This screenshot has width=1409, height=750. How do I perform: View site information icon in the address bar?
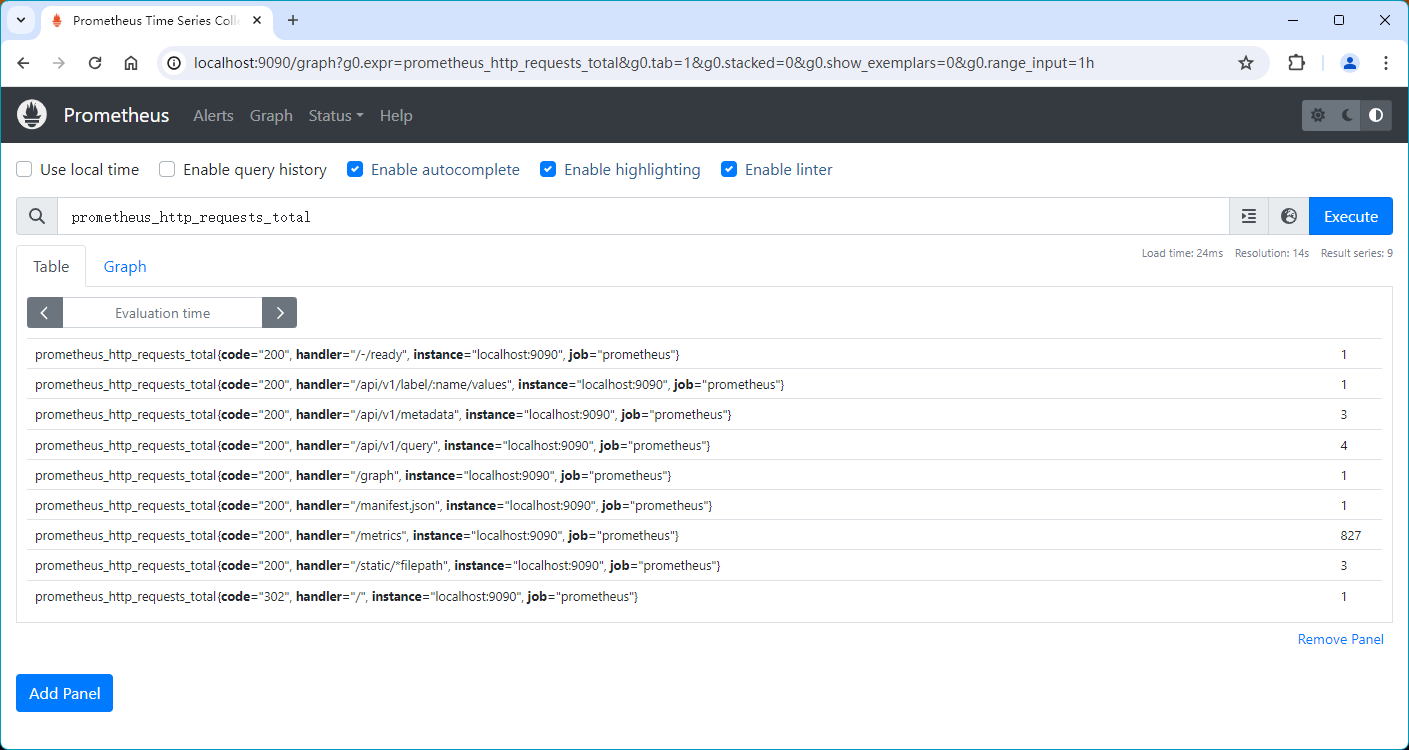click(175, 63)
